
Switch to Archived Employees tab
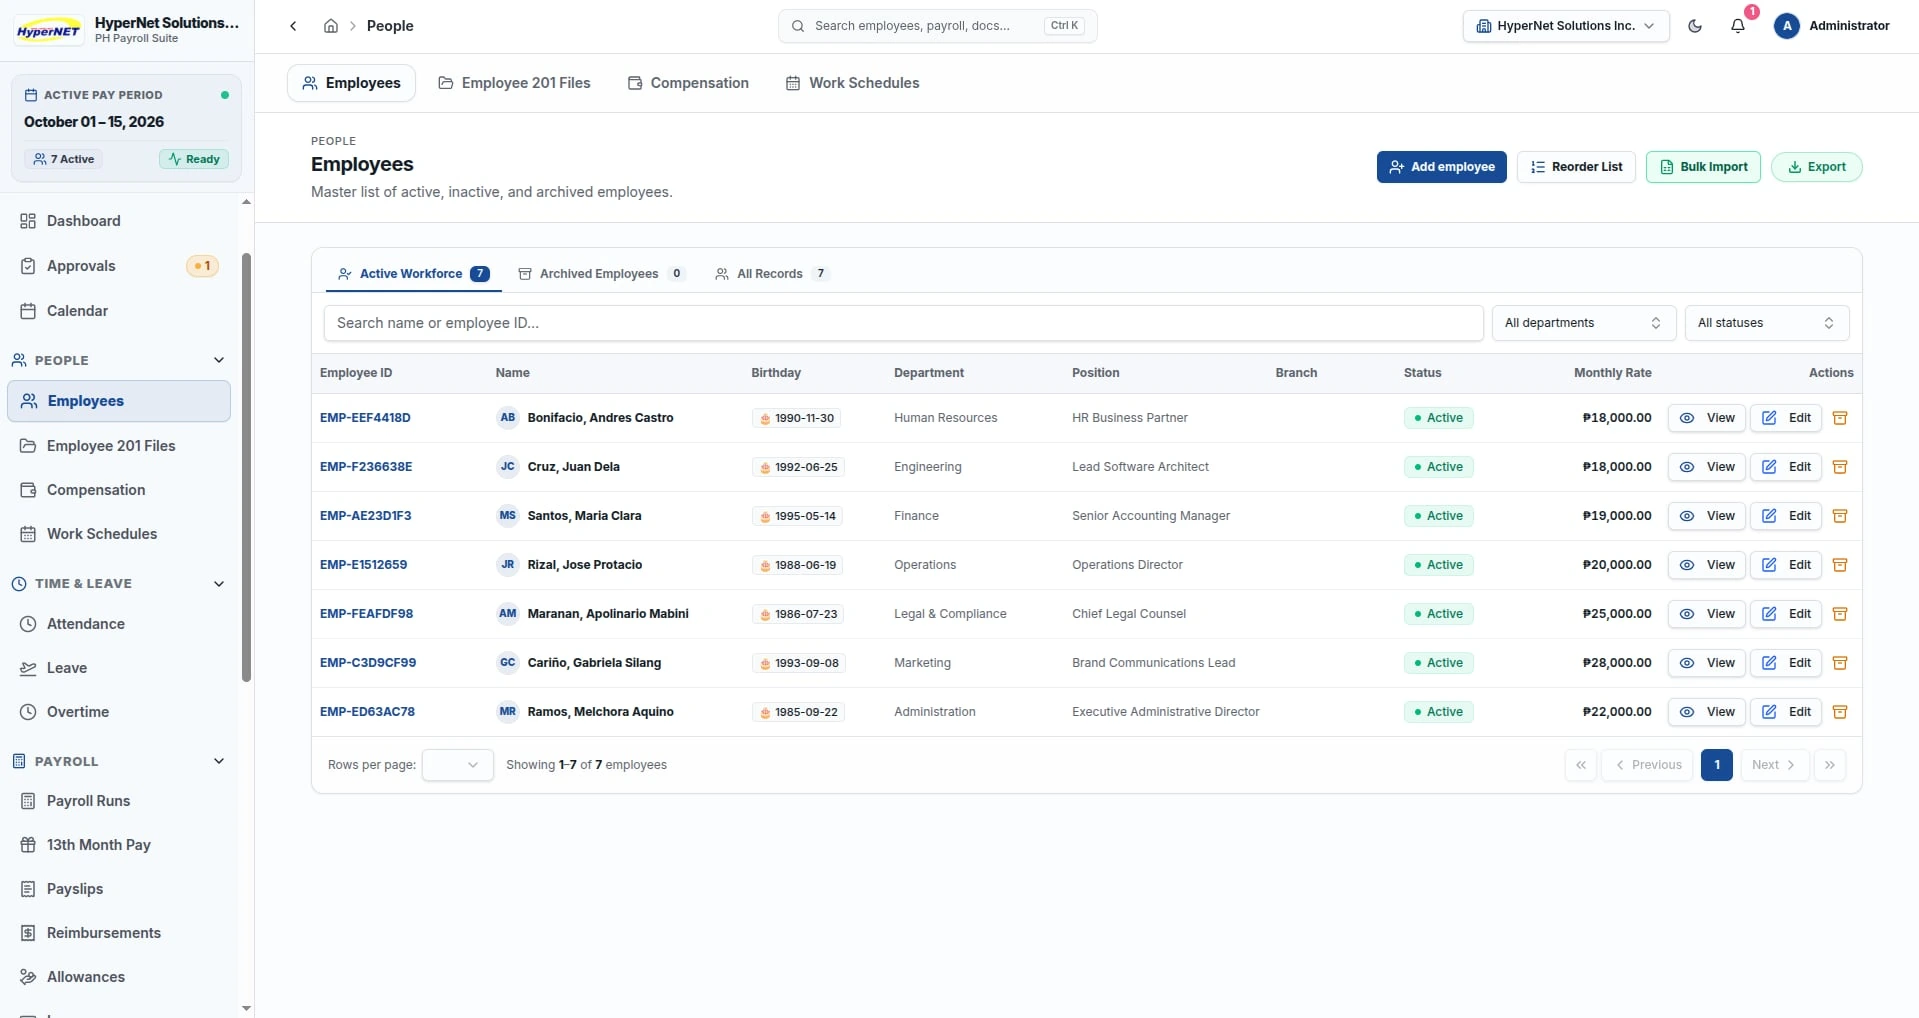tap(602, 274)
